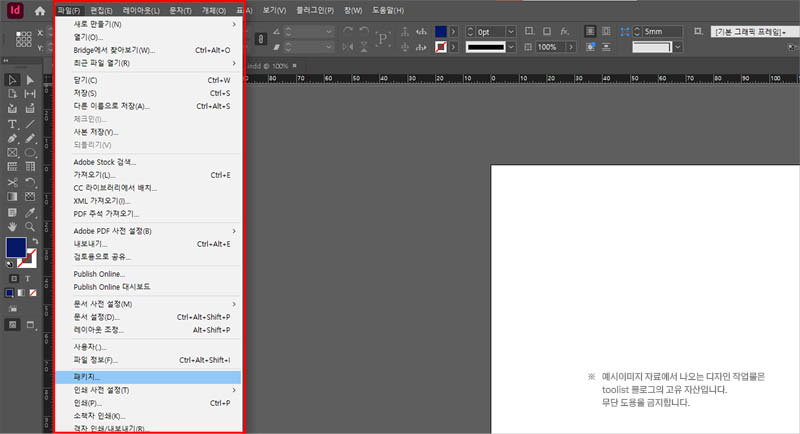The height and width of the screenshot is (434, 800).
Task: Expand fill color options arrow
Action: (453, 32)
